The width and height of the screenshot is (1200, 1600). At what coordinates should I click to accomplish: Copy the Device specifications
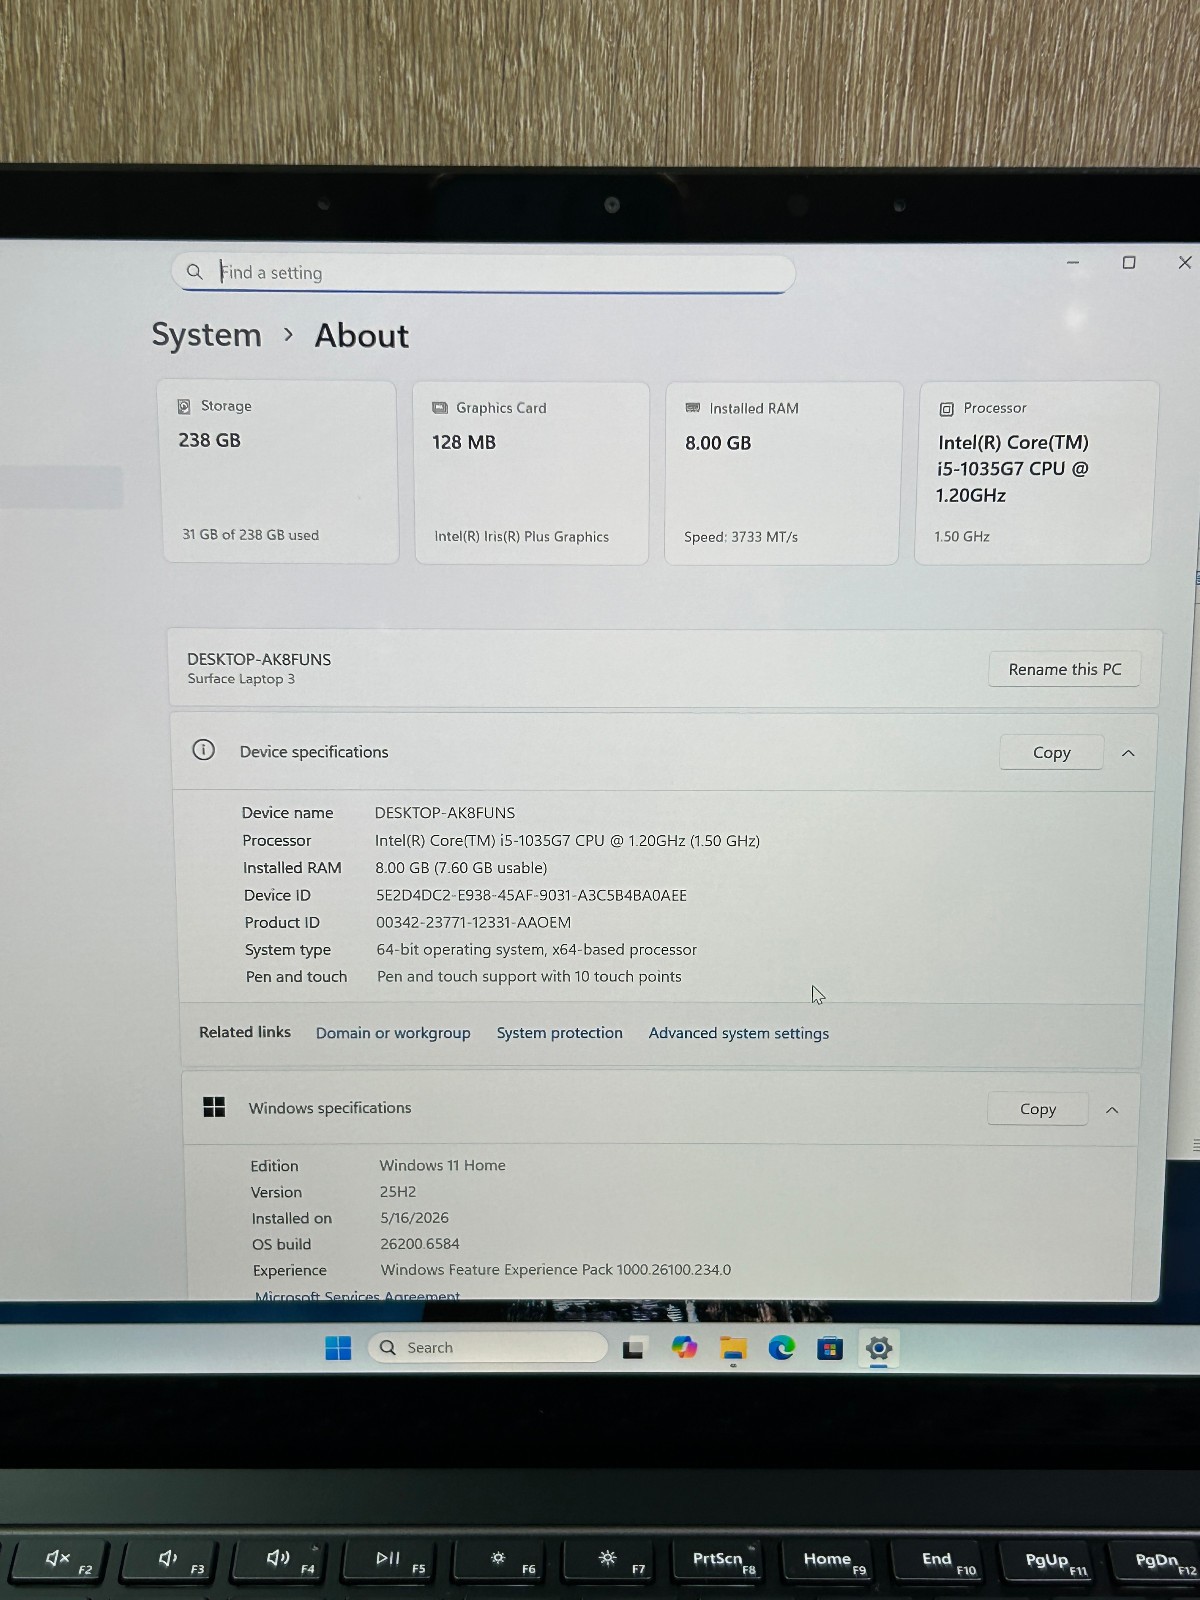click(x=1051, y=753)
